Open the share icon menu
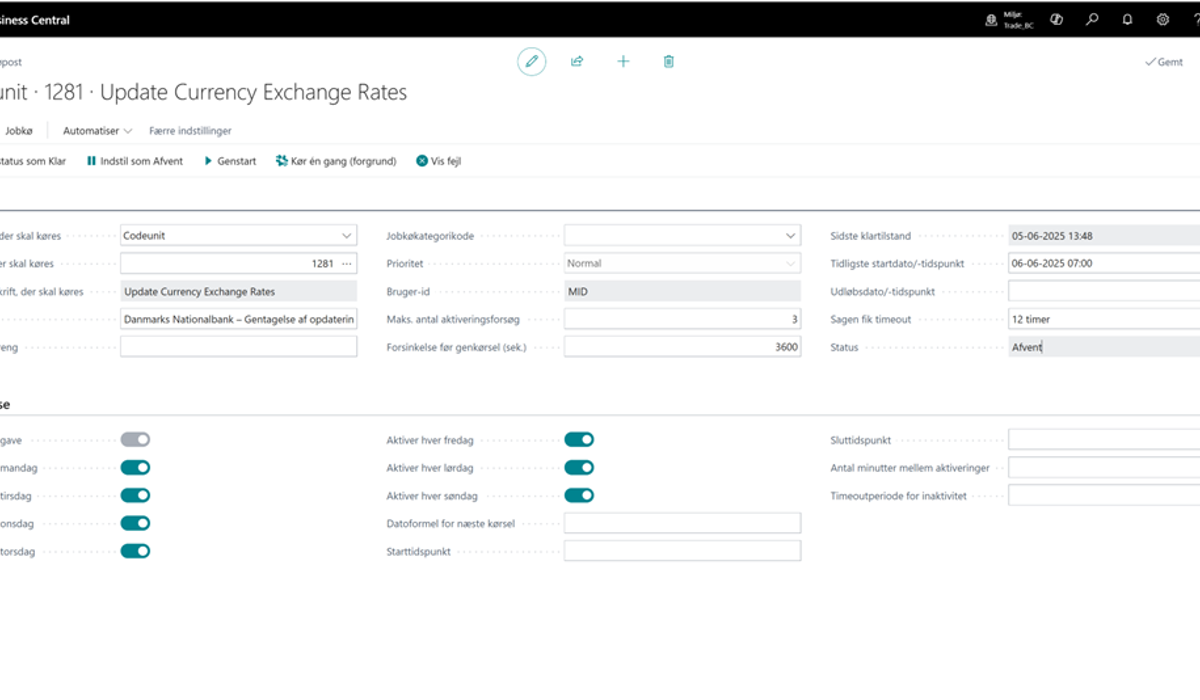This screenshot has height=700, width=1200. [577, 62]
